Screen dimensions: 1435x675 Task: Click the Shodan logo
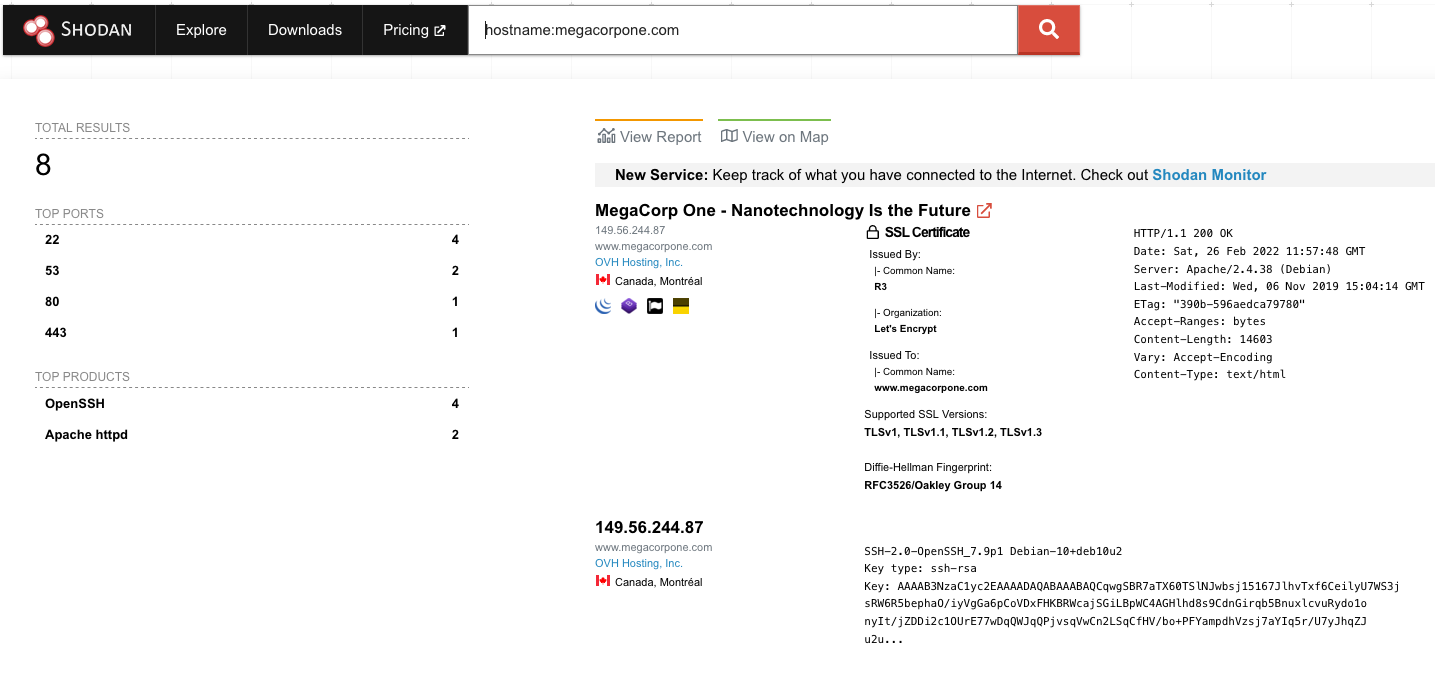(78, 30)
